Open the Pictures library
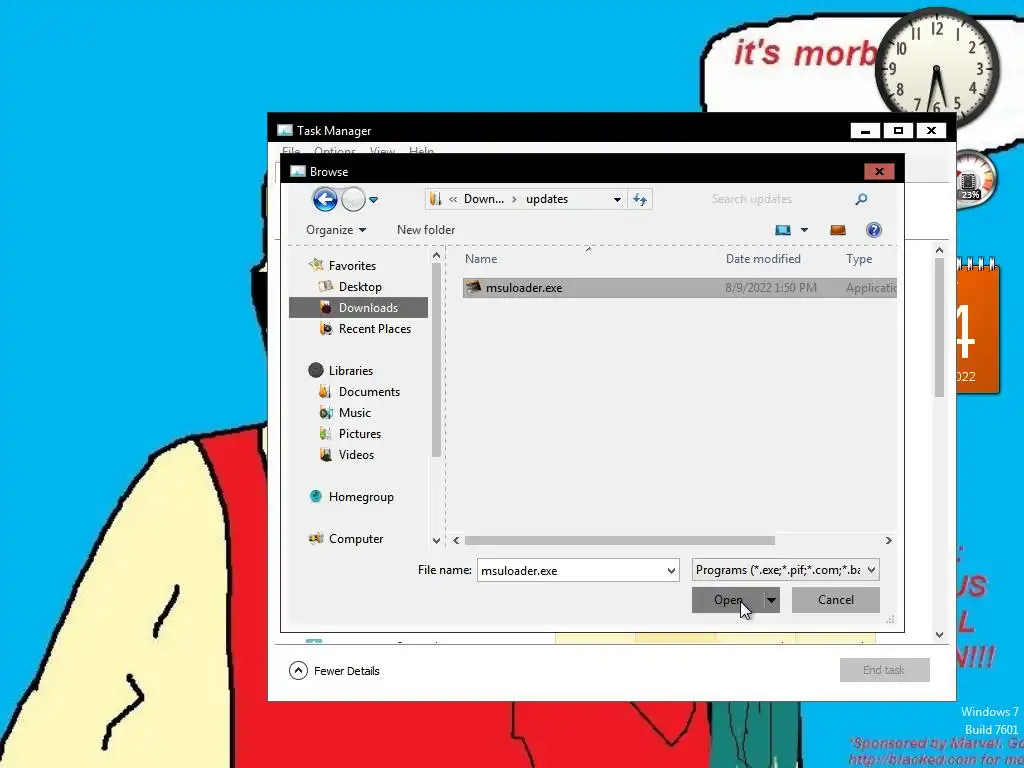 coord(360,434)
